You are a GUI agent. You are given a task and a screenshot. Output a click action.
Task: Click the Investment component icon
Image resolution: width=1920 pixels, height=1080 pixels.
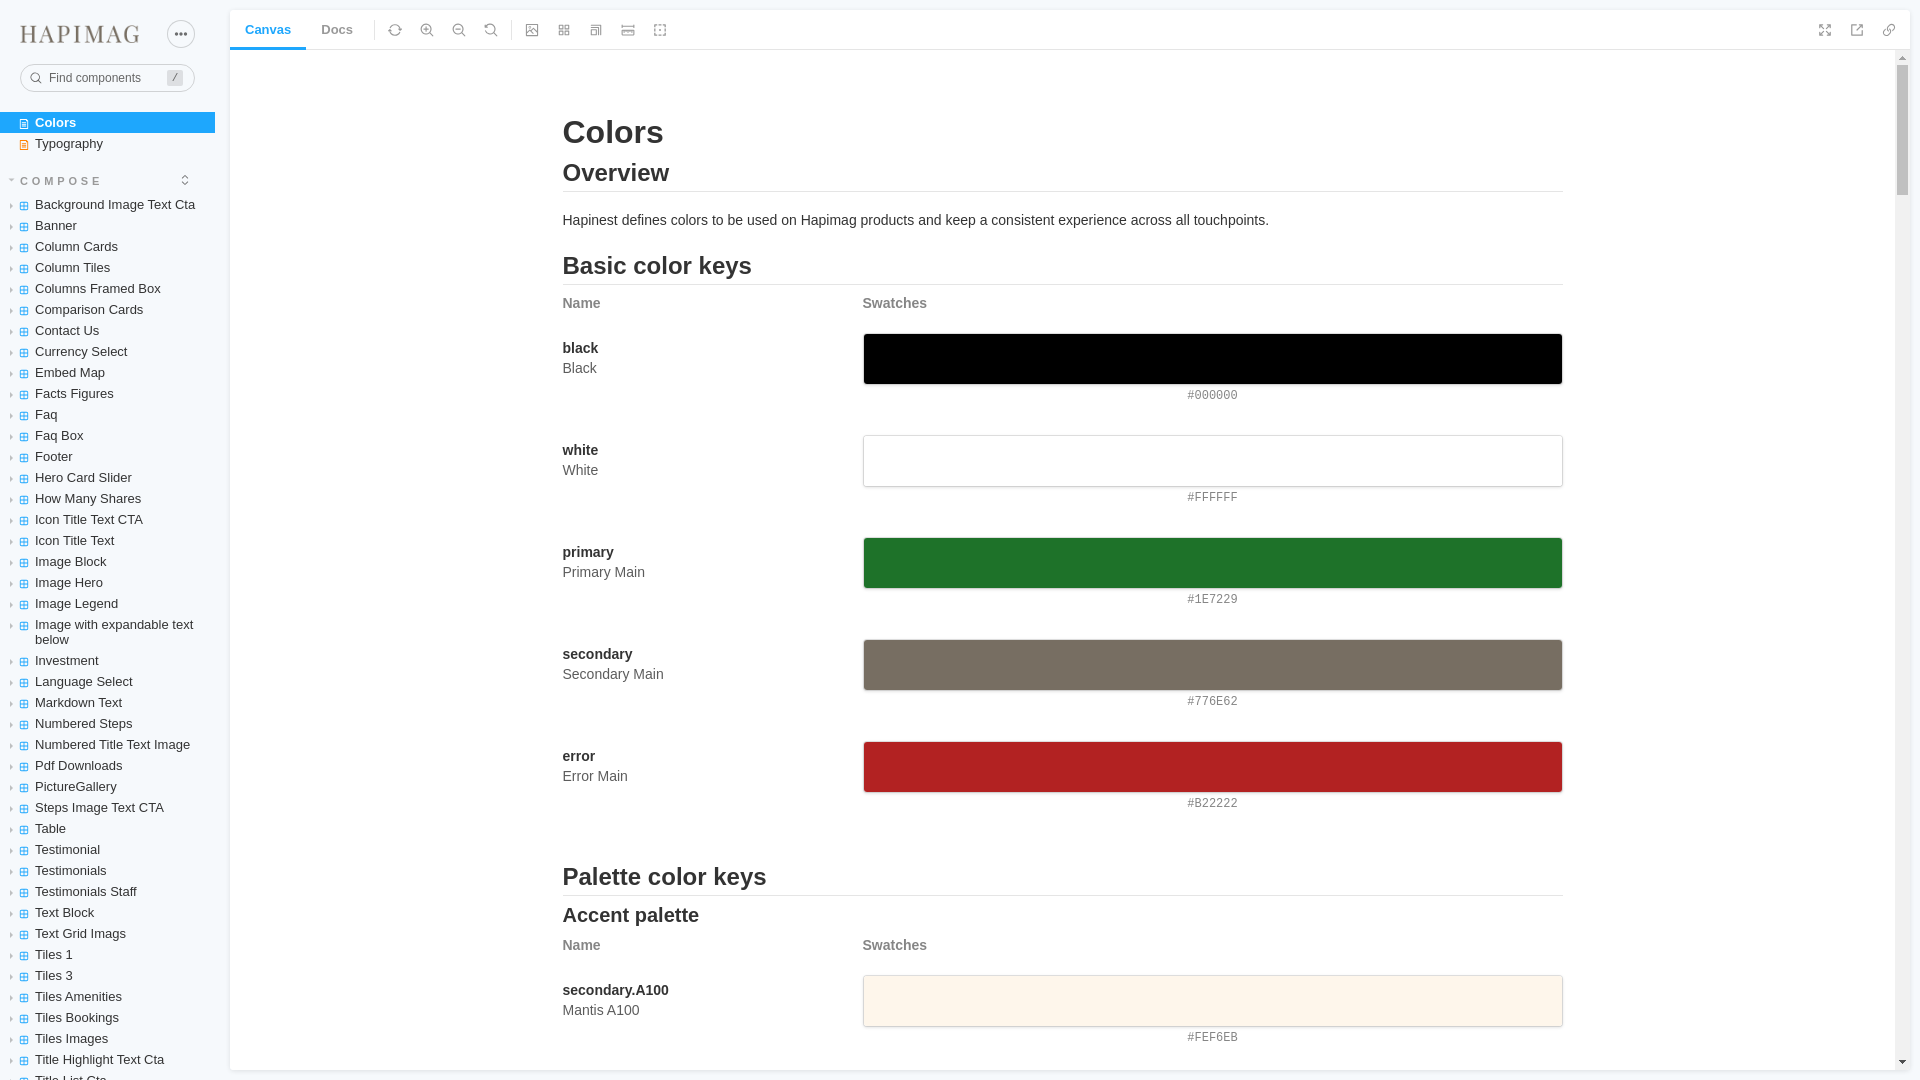24,661
